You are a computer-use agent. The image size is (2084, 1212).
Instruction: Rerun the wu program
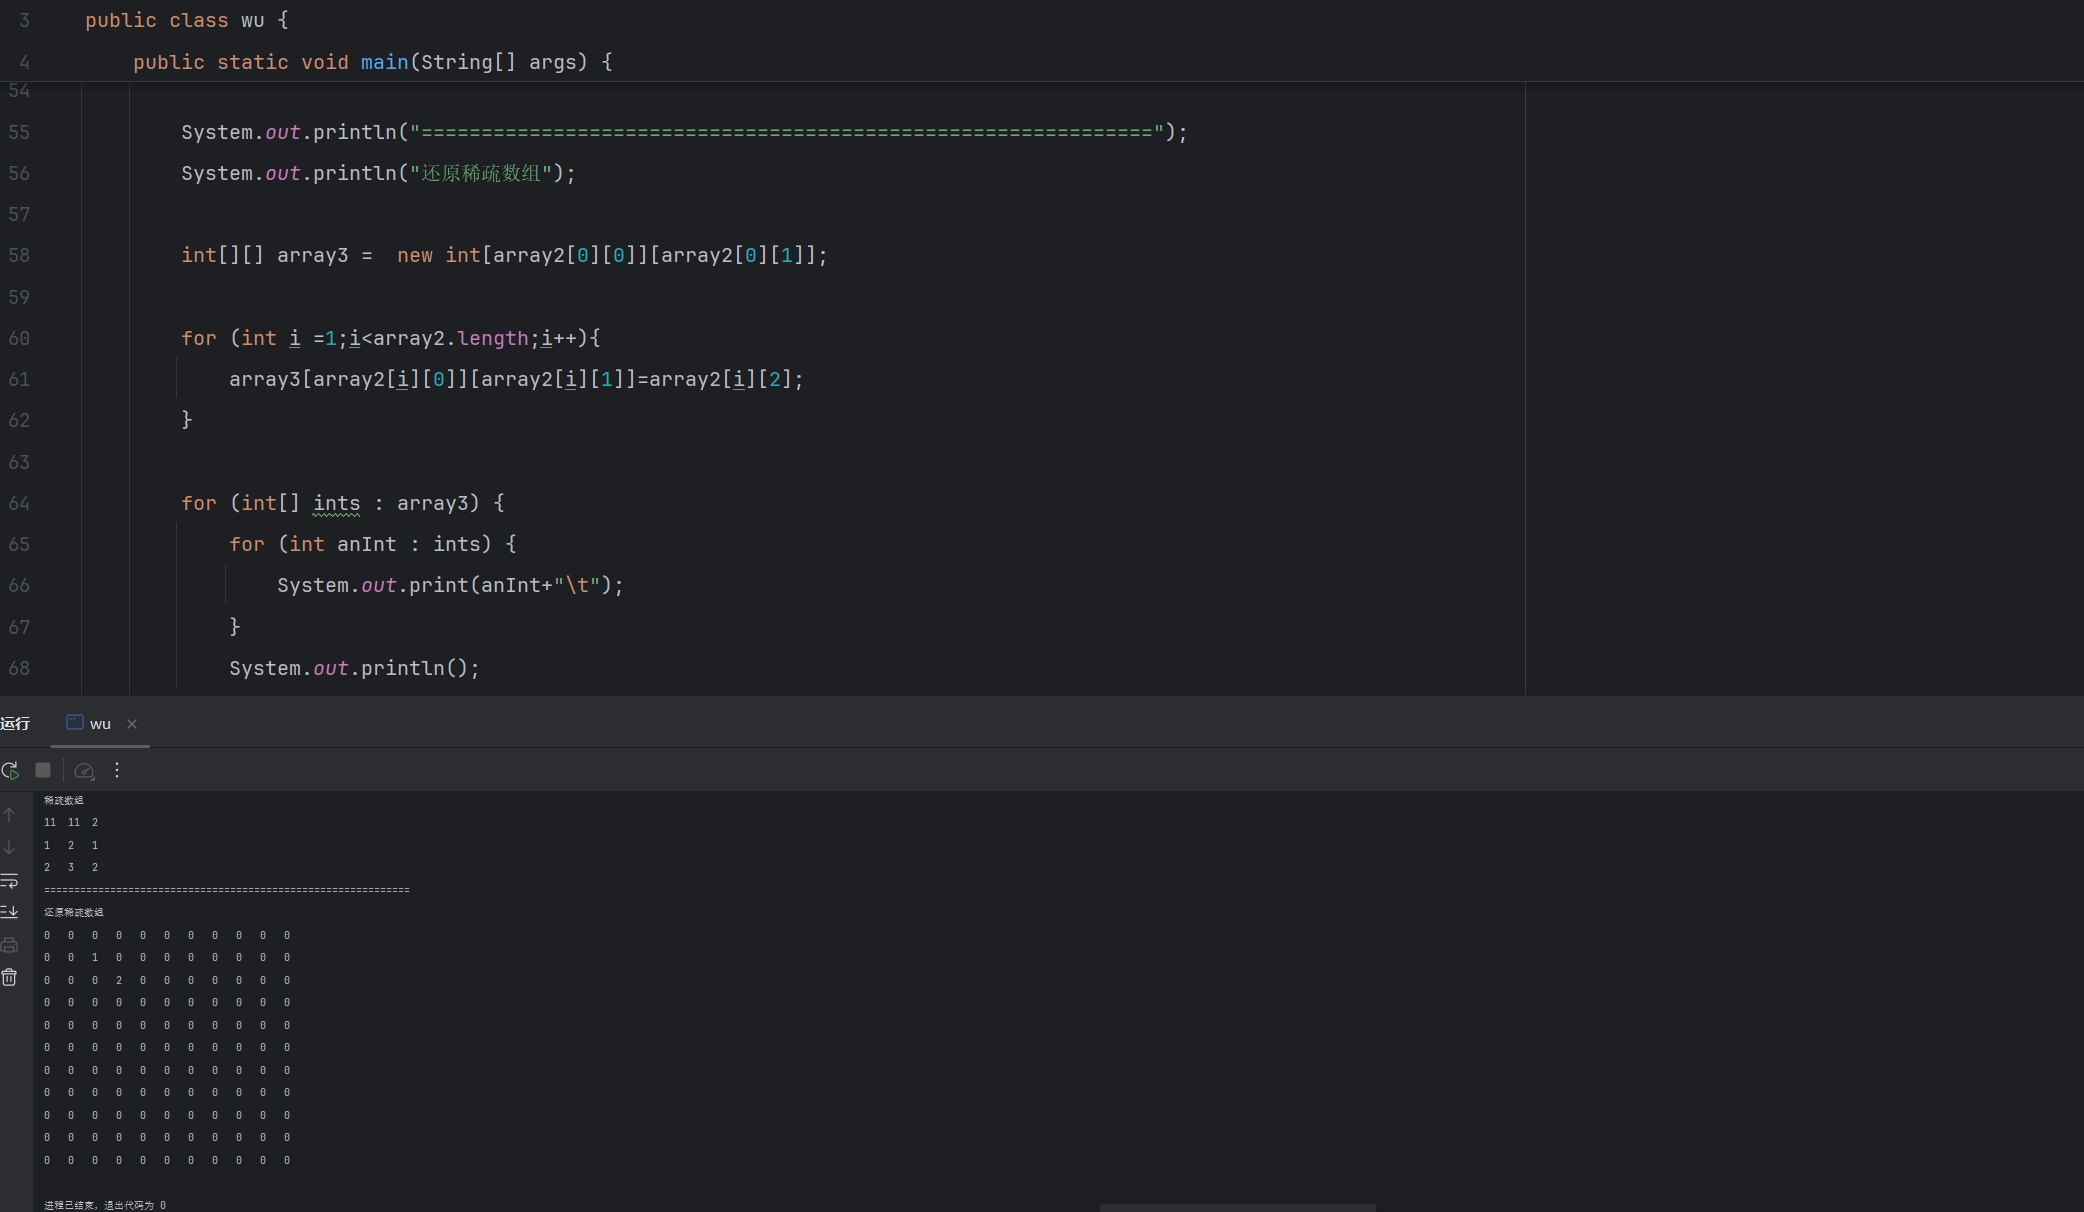tap(10, 770)
